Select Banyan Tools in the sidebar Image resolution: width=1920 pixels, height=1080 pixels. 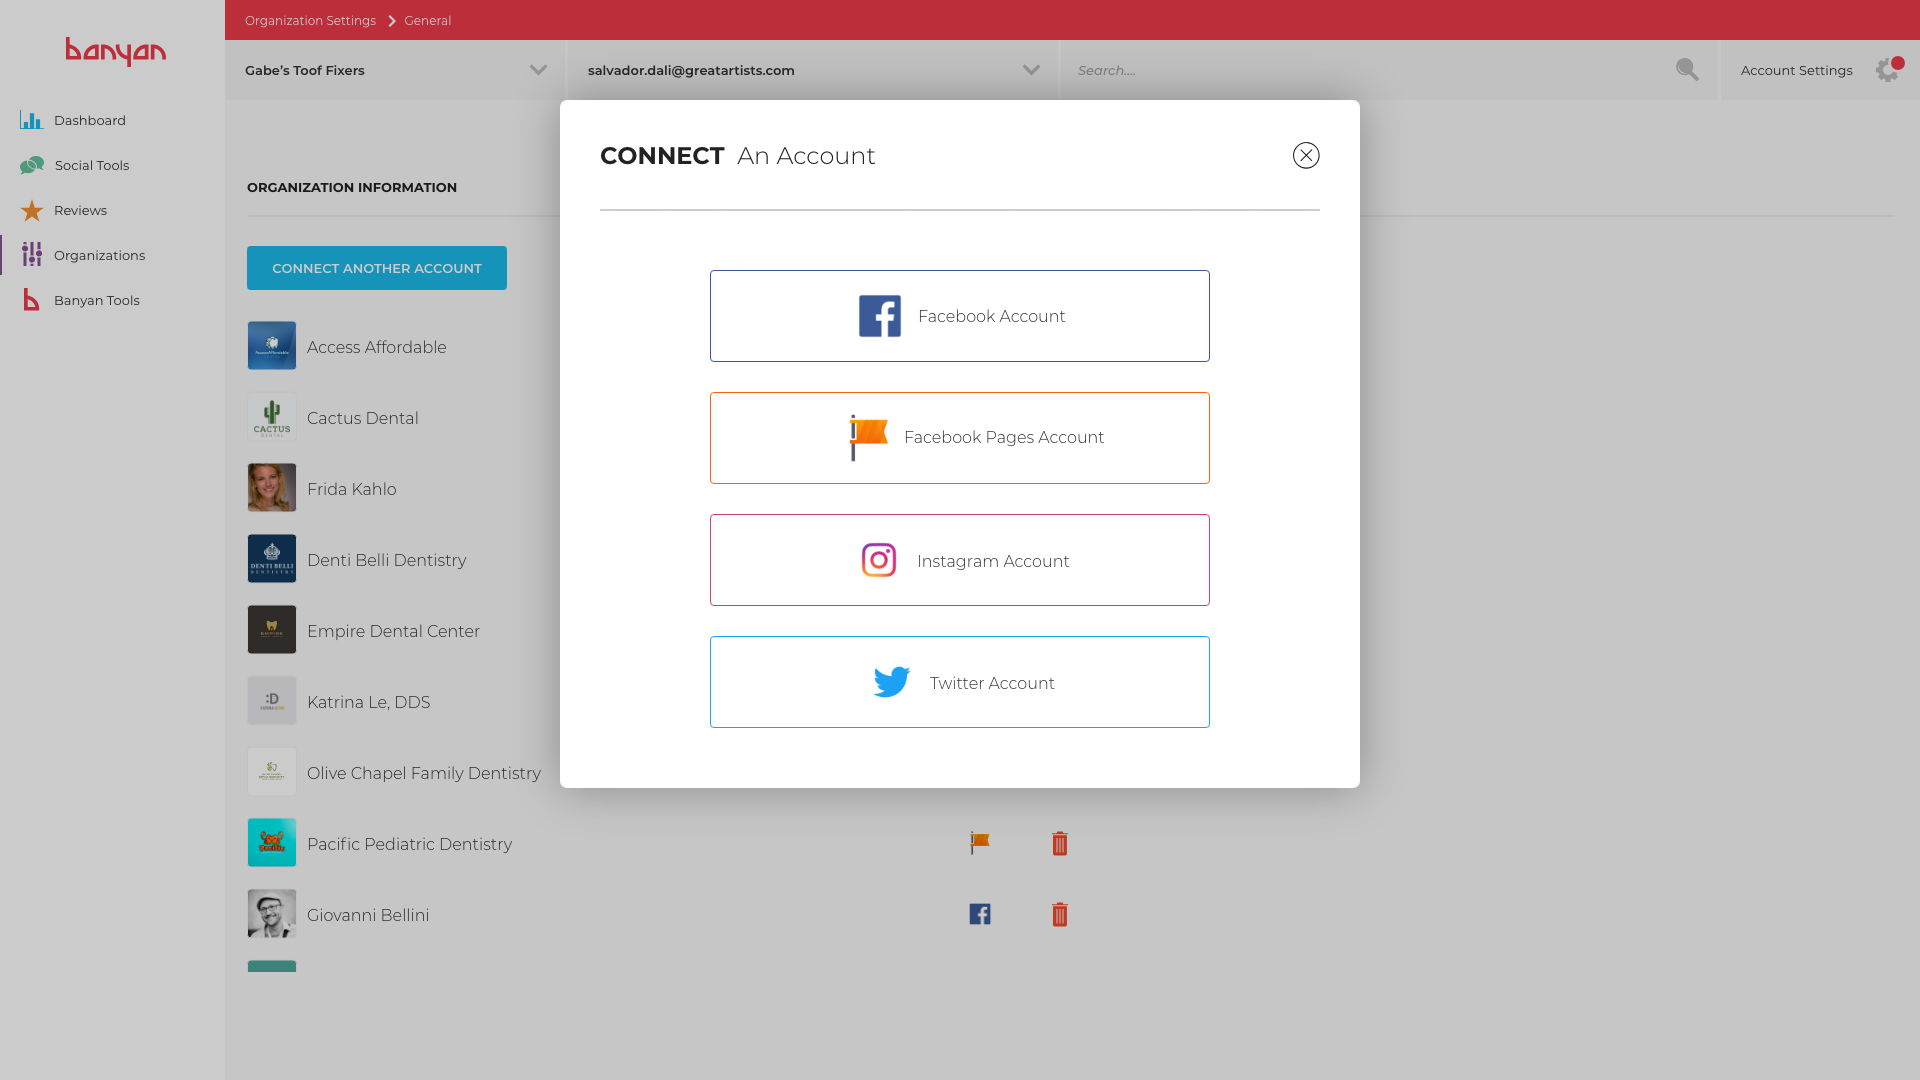(96, 301)
